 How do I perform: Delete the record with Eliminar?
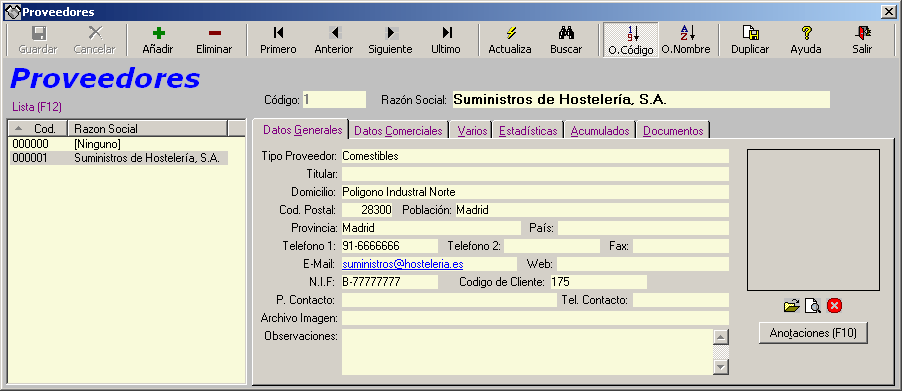click(x=214, y=40)
